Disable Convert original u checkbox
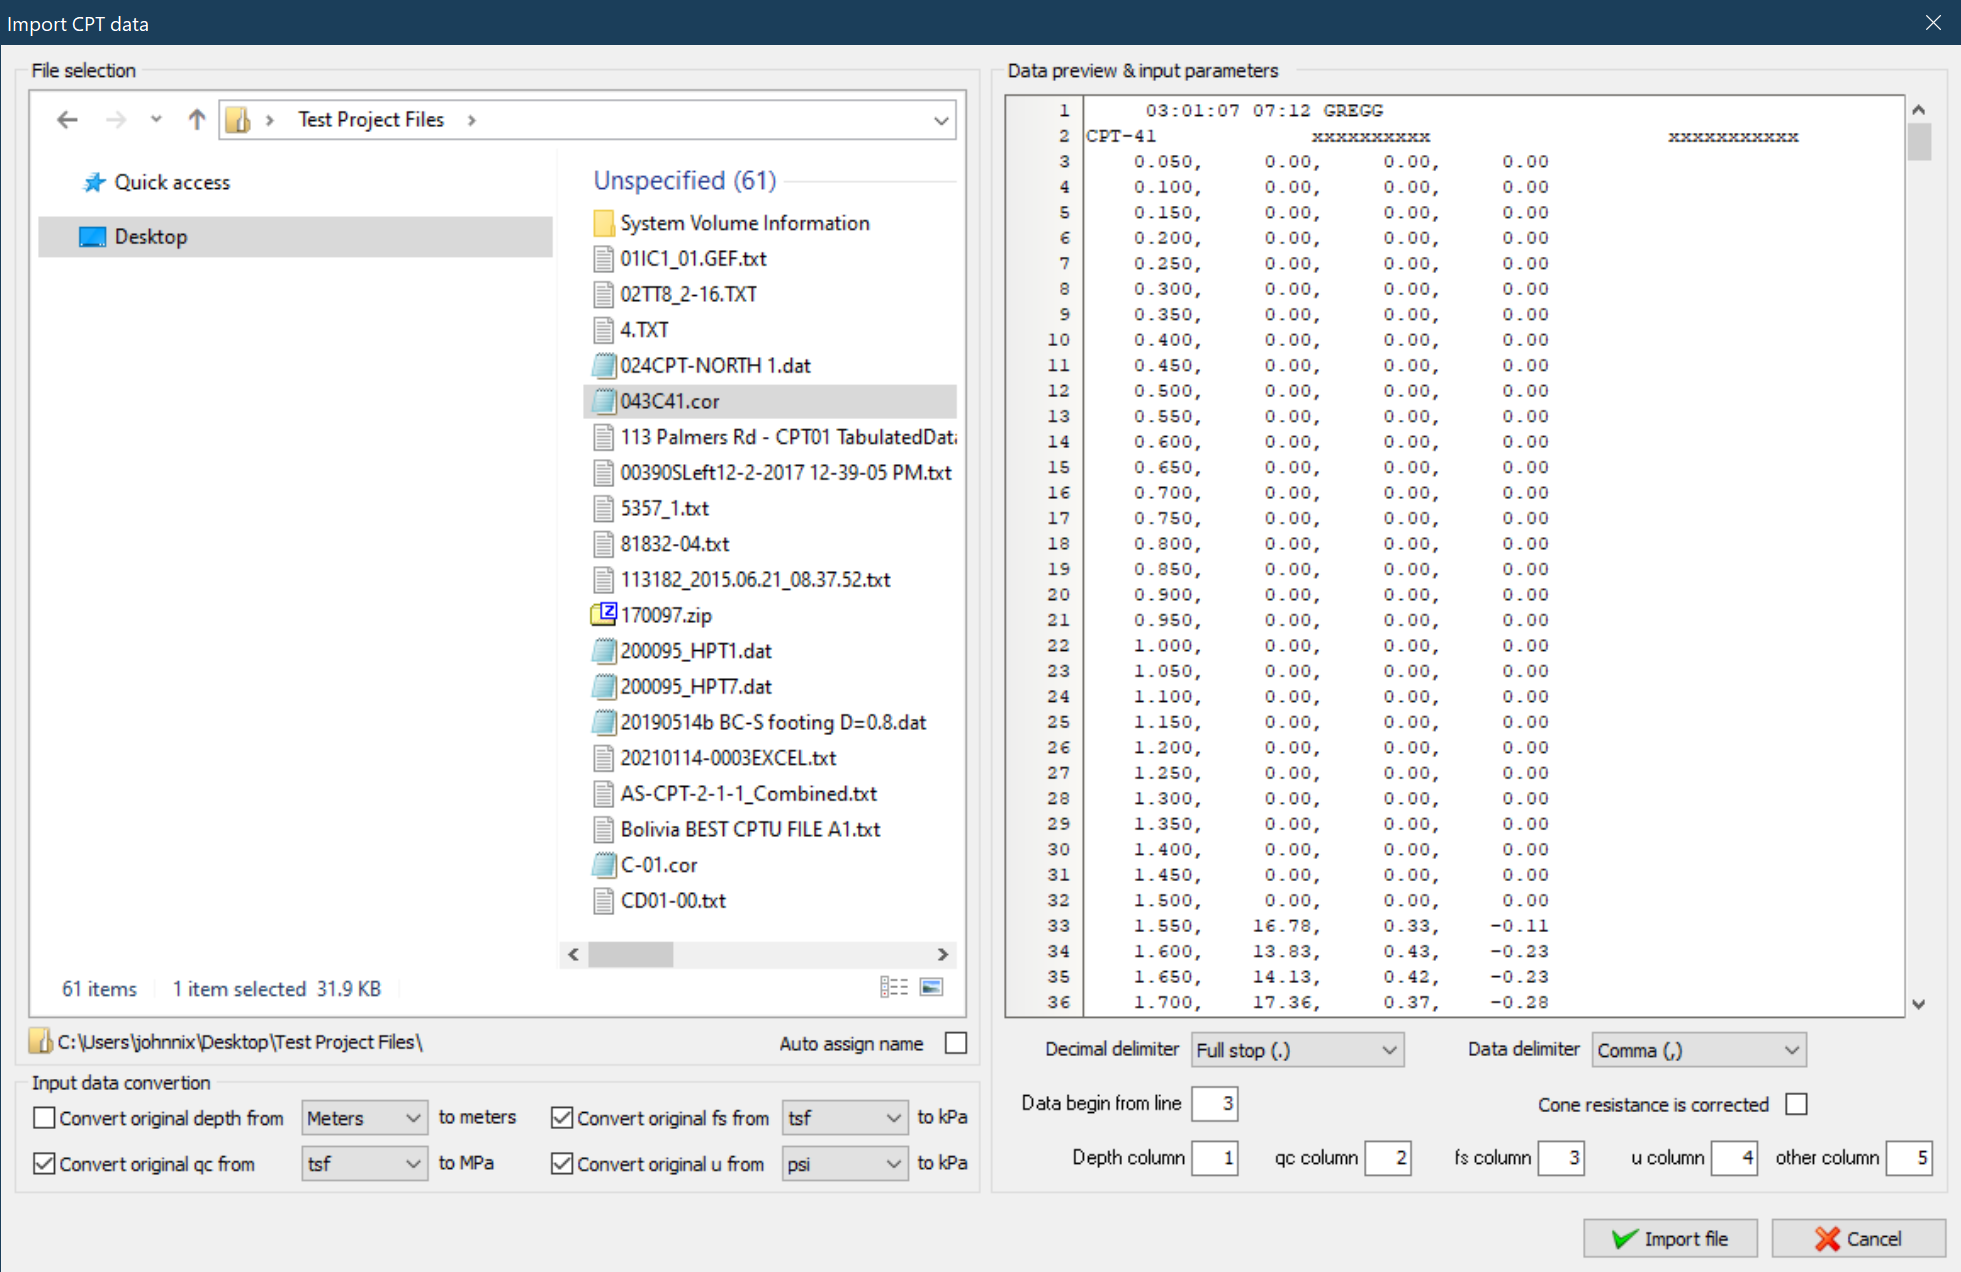This screenshot has height=1272, width=1961. [x=562, y=1164]
